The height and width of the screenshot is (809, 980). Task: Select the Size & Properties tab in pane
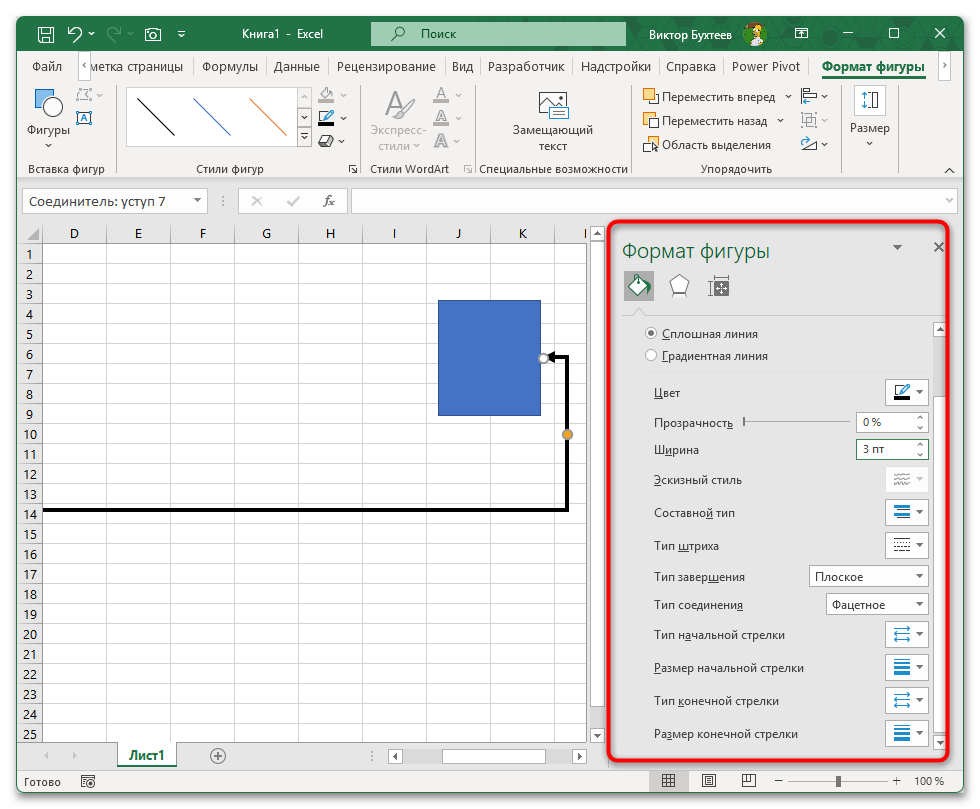[719, 286]
